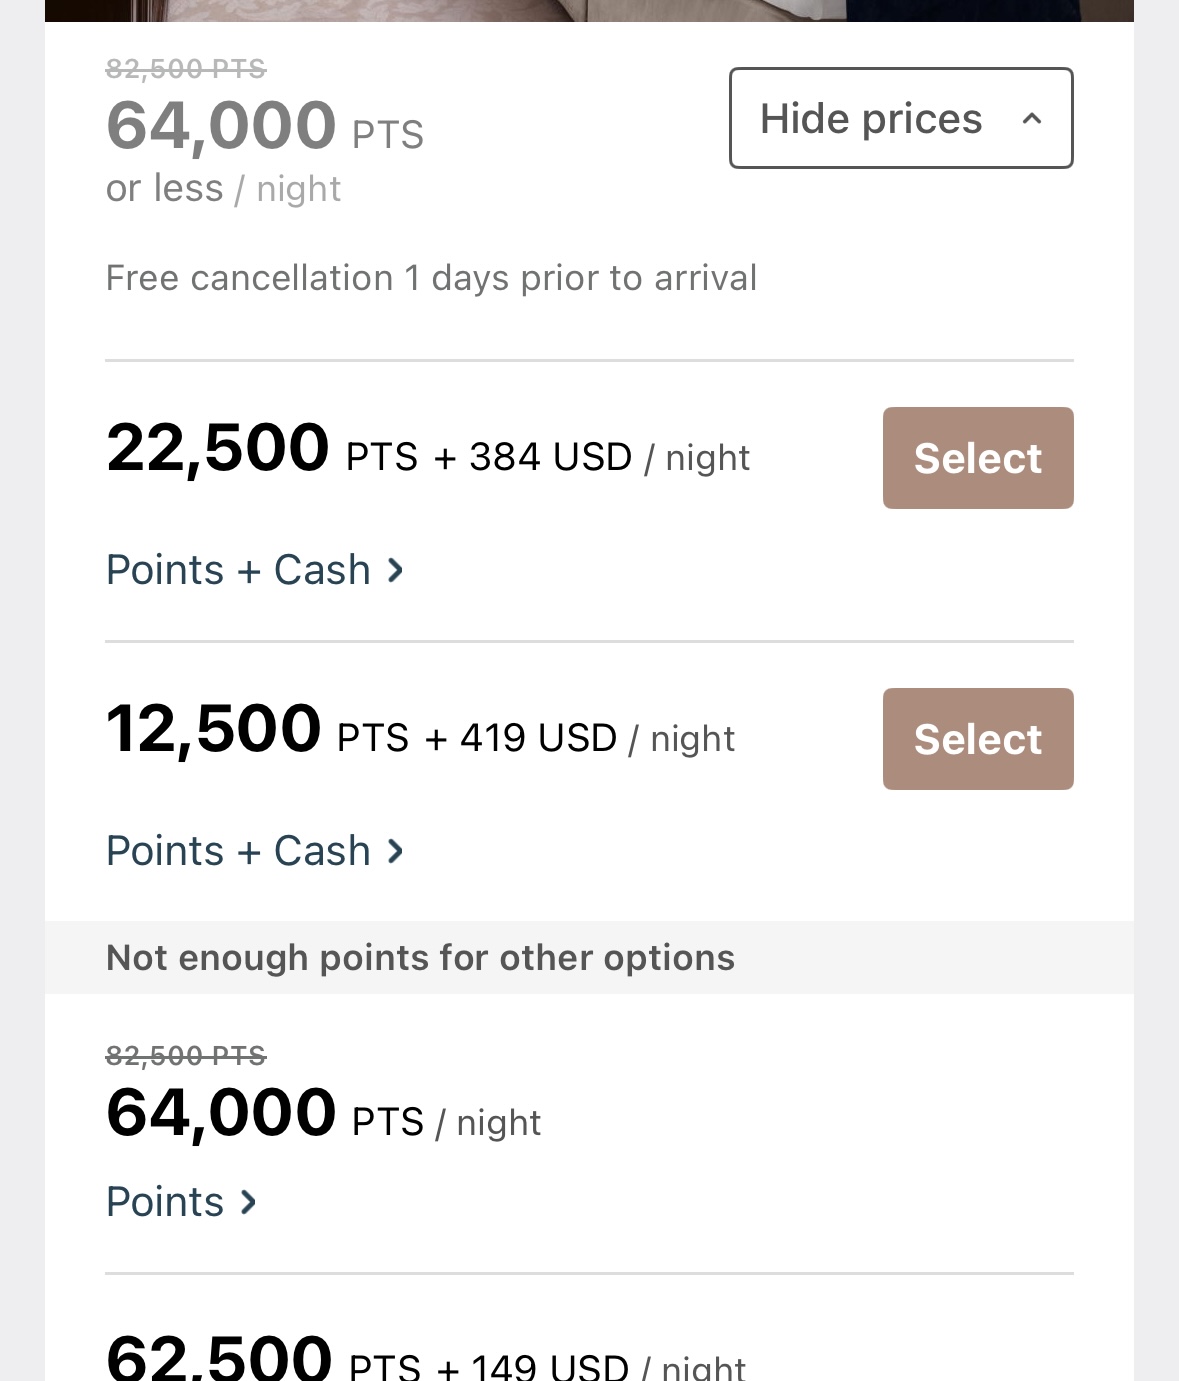The image size is (1179, 1381).
Task: Click the black 64,000 PTS / night price
Action: point(221,1114)
